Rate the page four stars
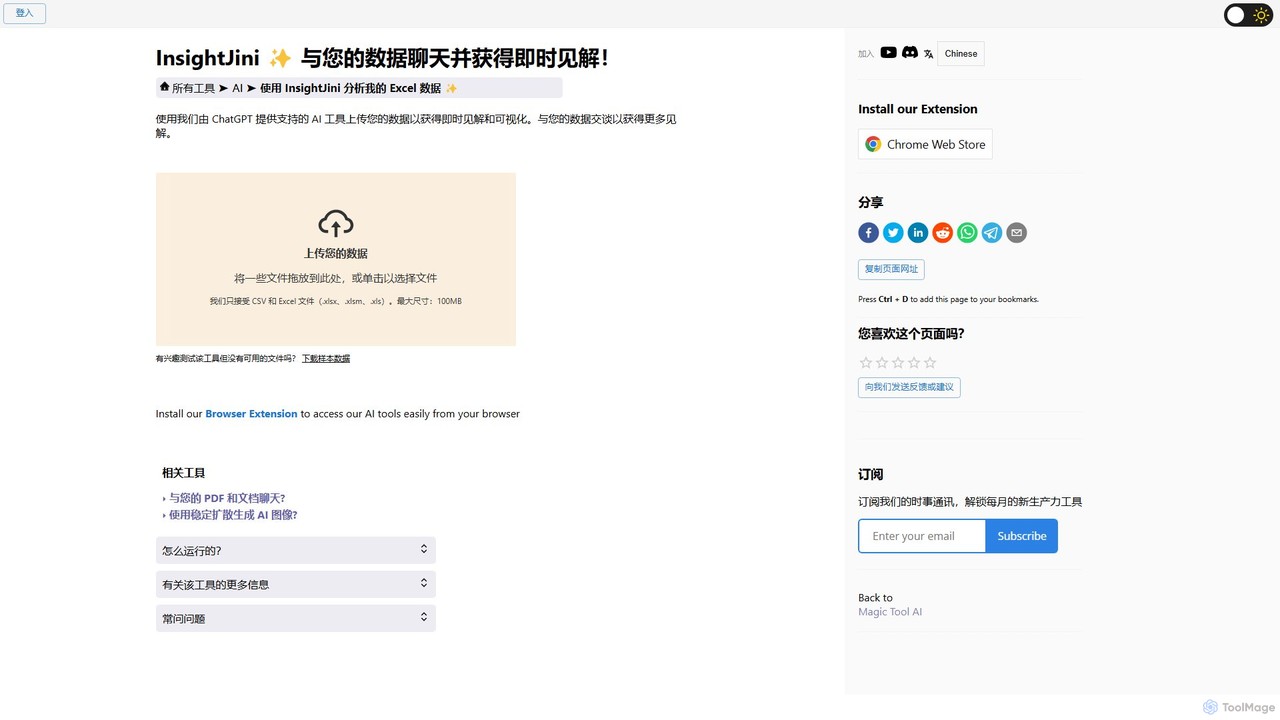 [914, 362]
